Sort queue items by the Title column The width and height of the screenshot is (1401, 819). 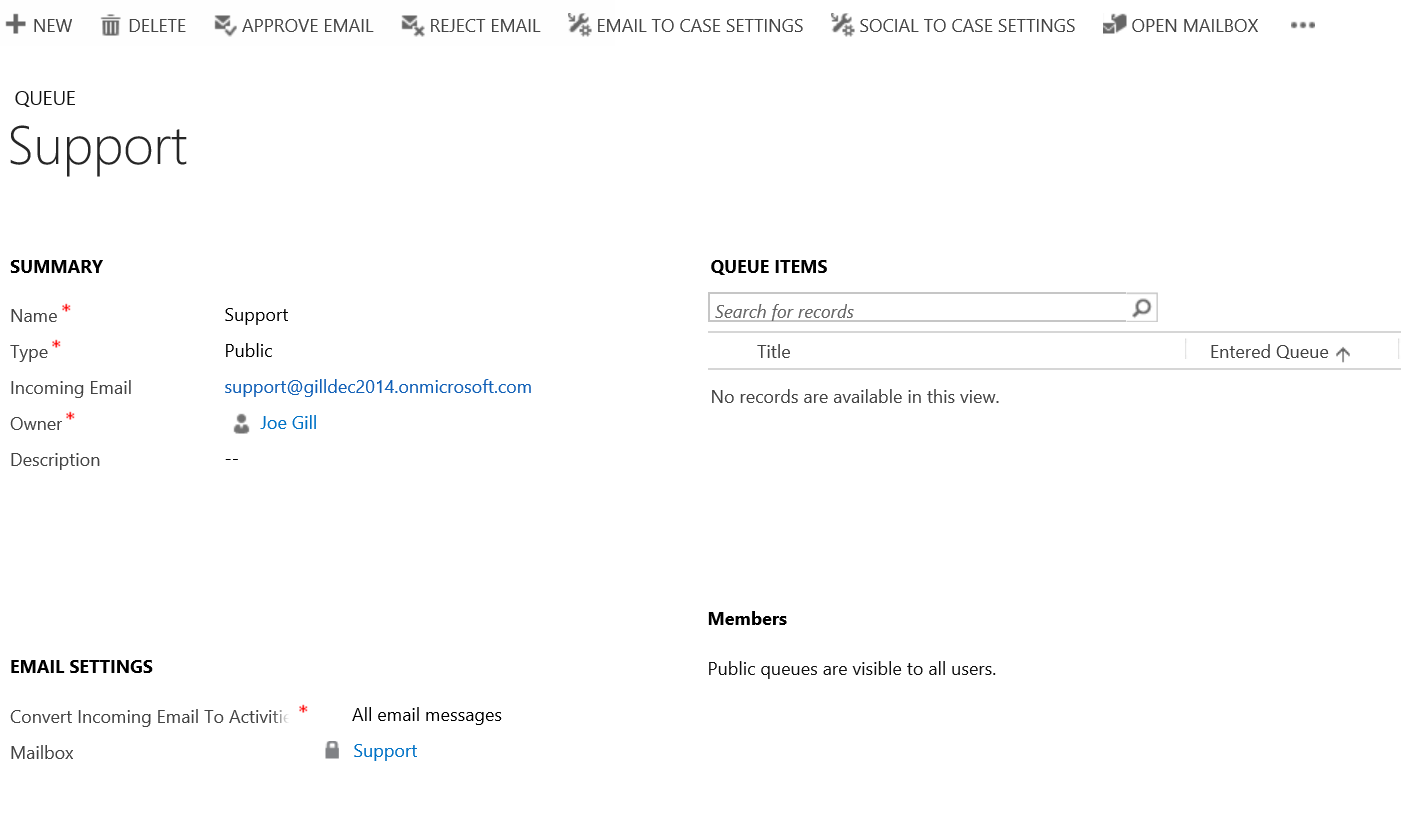click(x=773, y=352)
